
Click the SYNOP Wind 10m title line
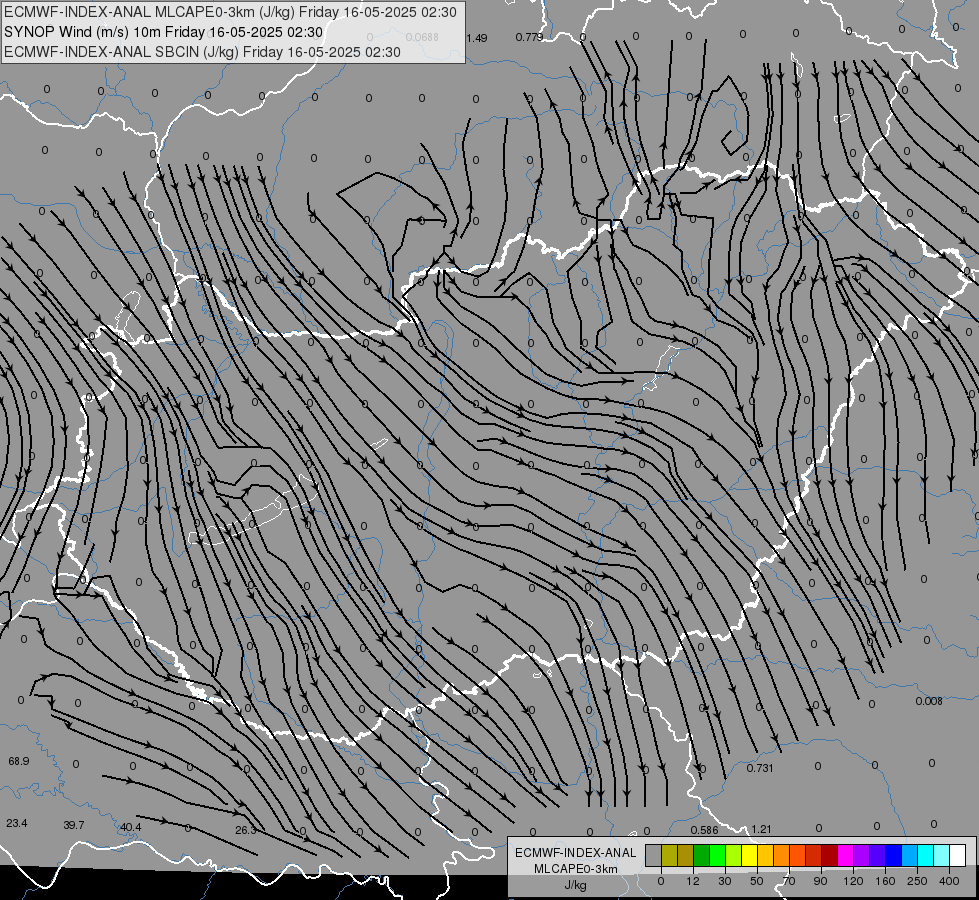(164, 32)
